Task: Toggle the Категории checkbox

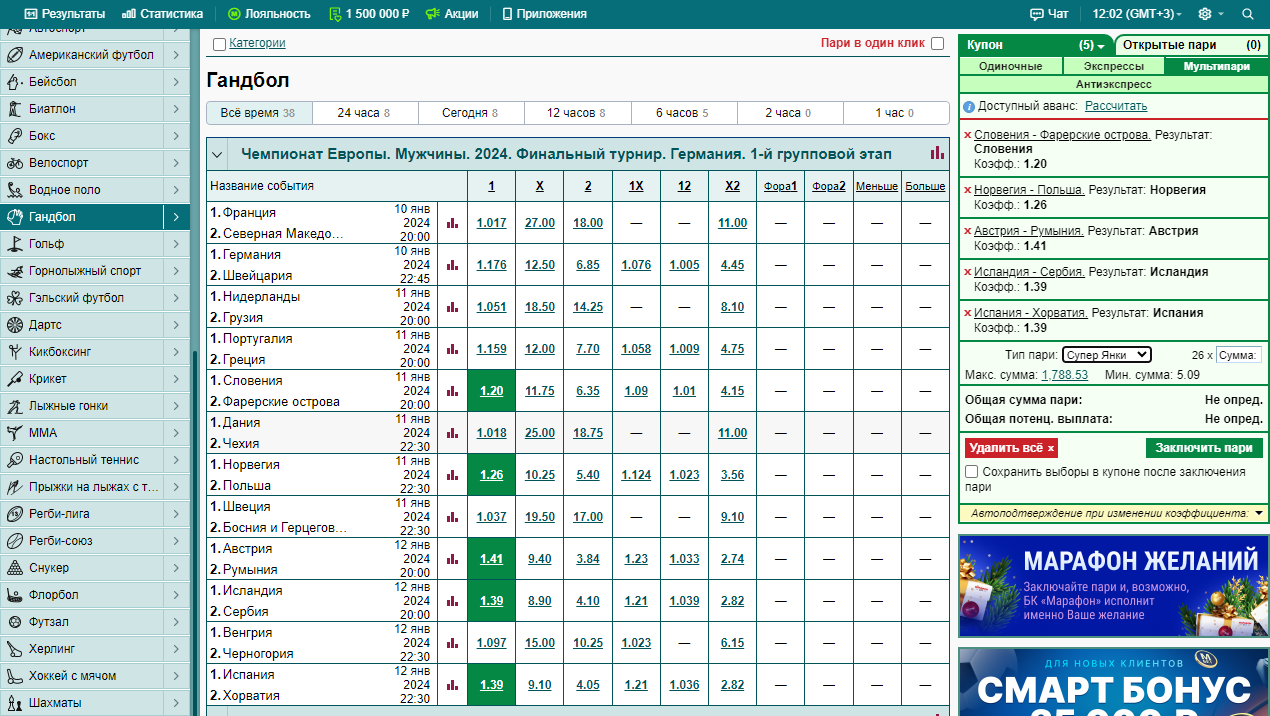Action: (219, 44)
